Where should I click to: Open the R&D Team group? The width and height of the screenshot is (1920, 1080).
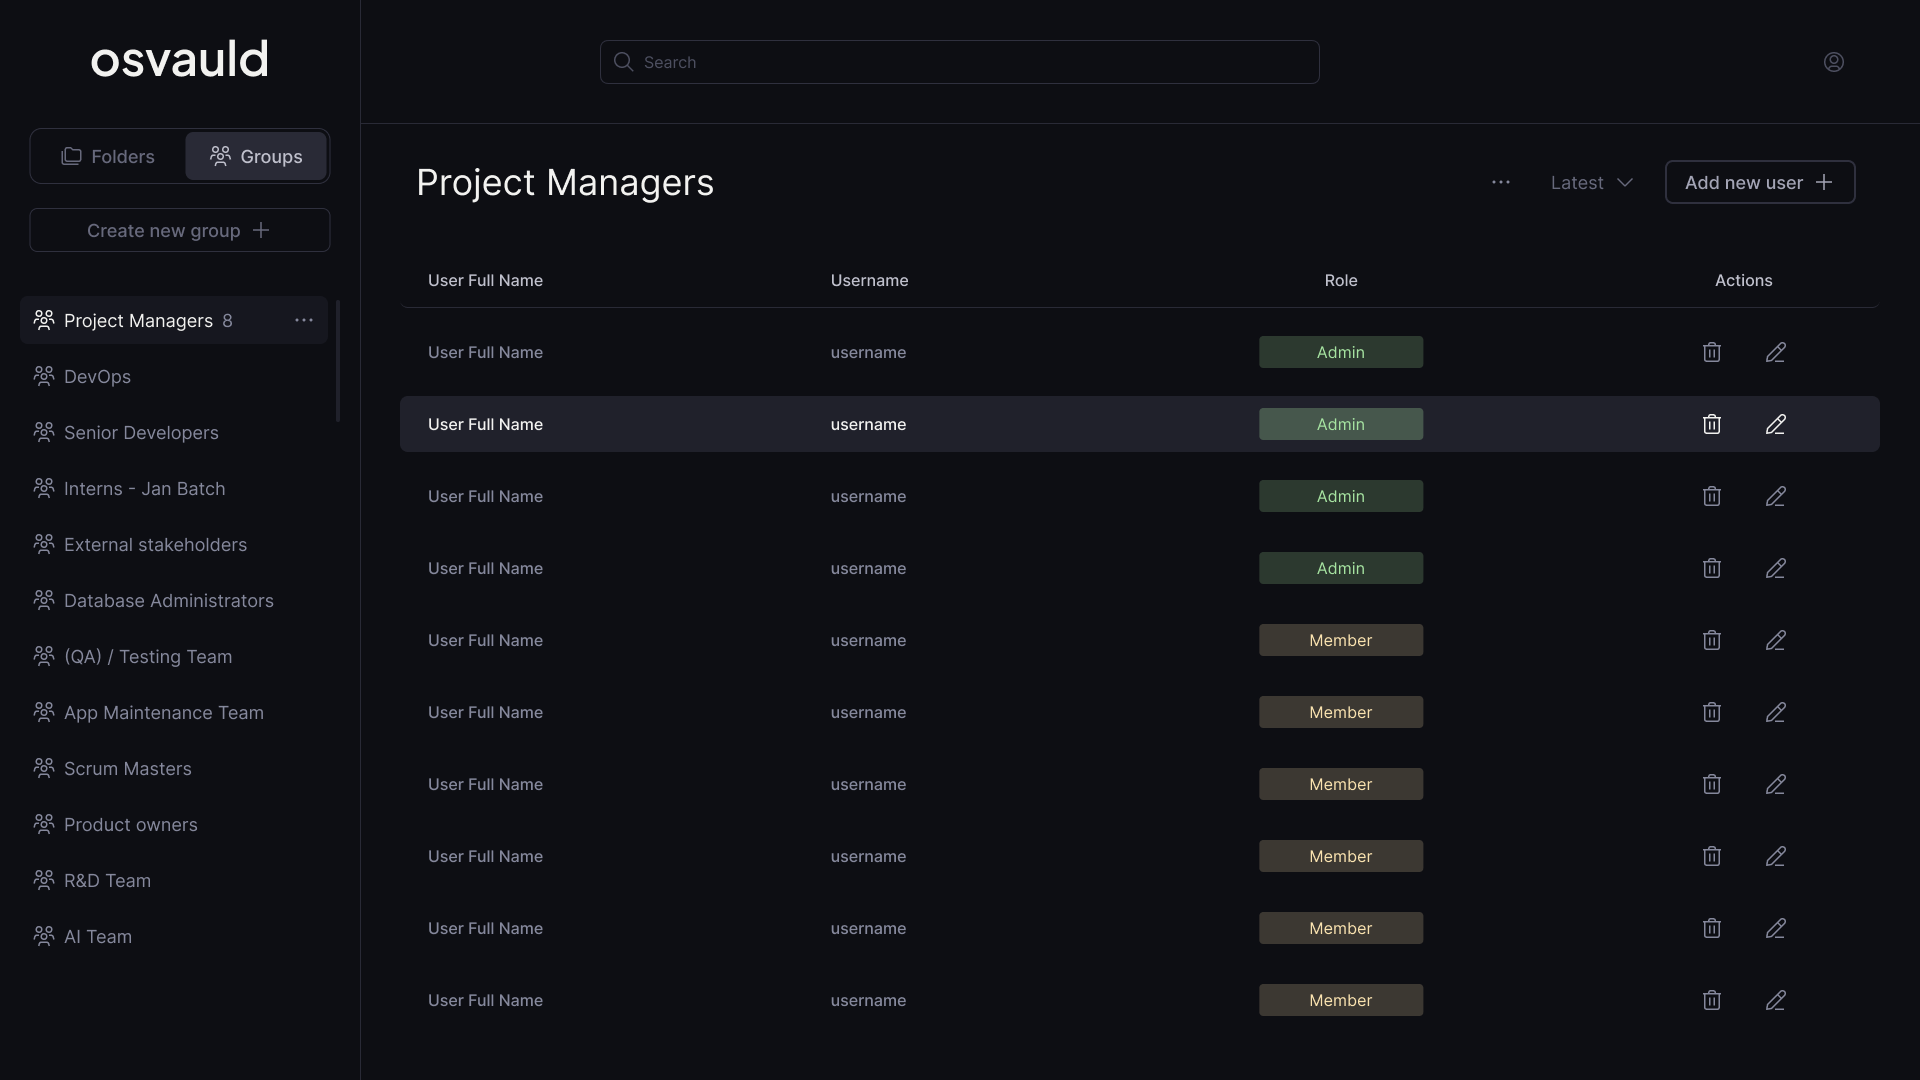[x=174, y=880]
